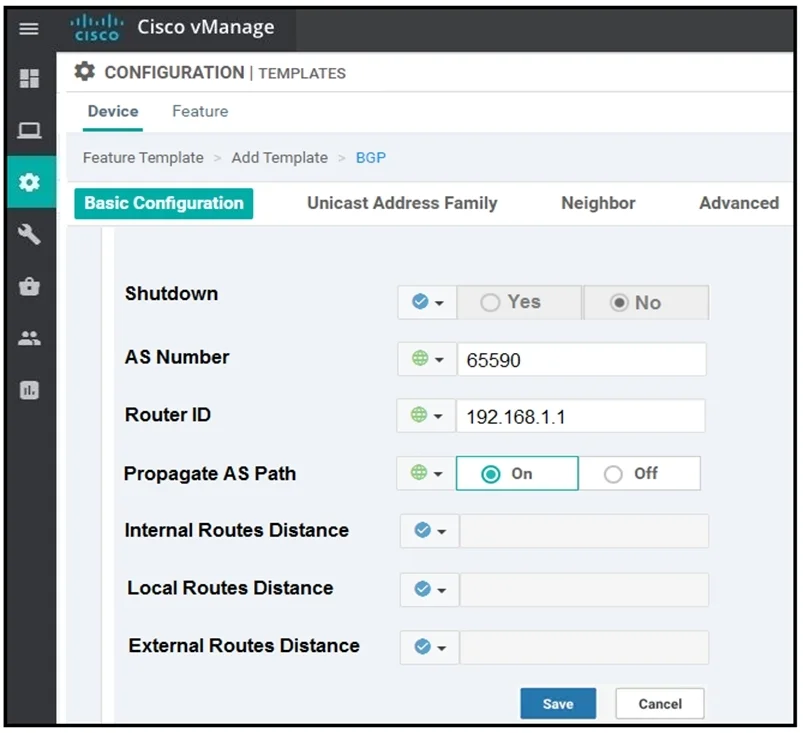The width and height of the screenshot is (803, 733).
Task: Open the Administration people icon in sidebar
Action: coord(29,338)
